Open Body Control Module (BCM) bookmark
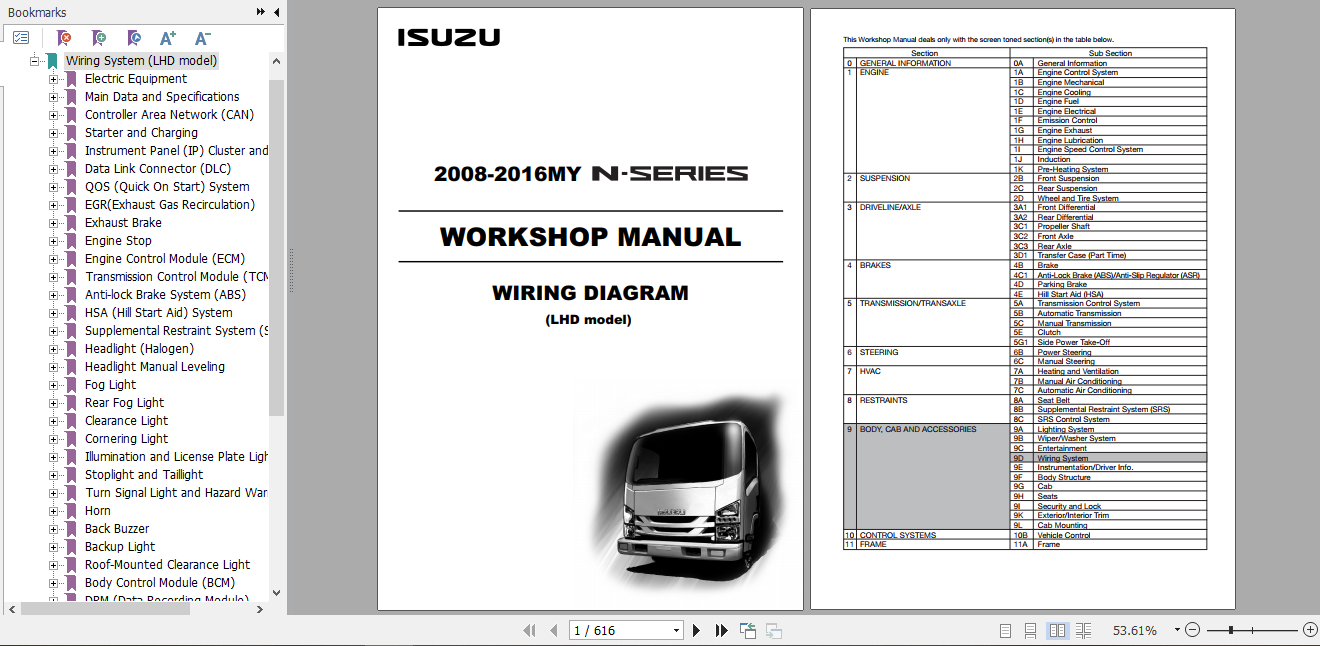The height and width of the screenshot is (646, 1320). tap(160, 583)
